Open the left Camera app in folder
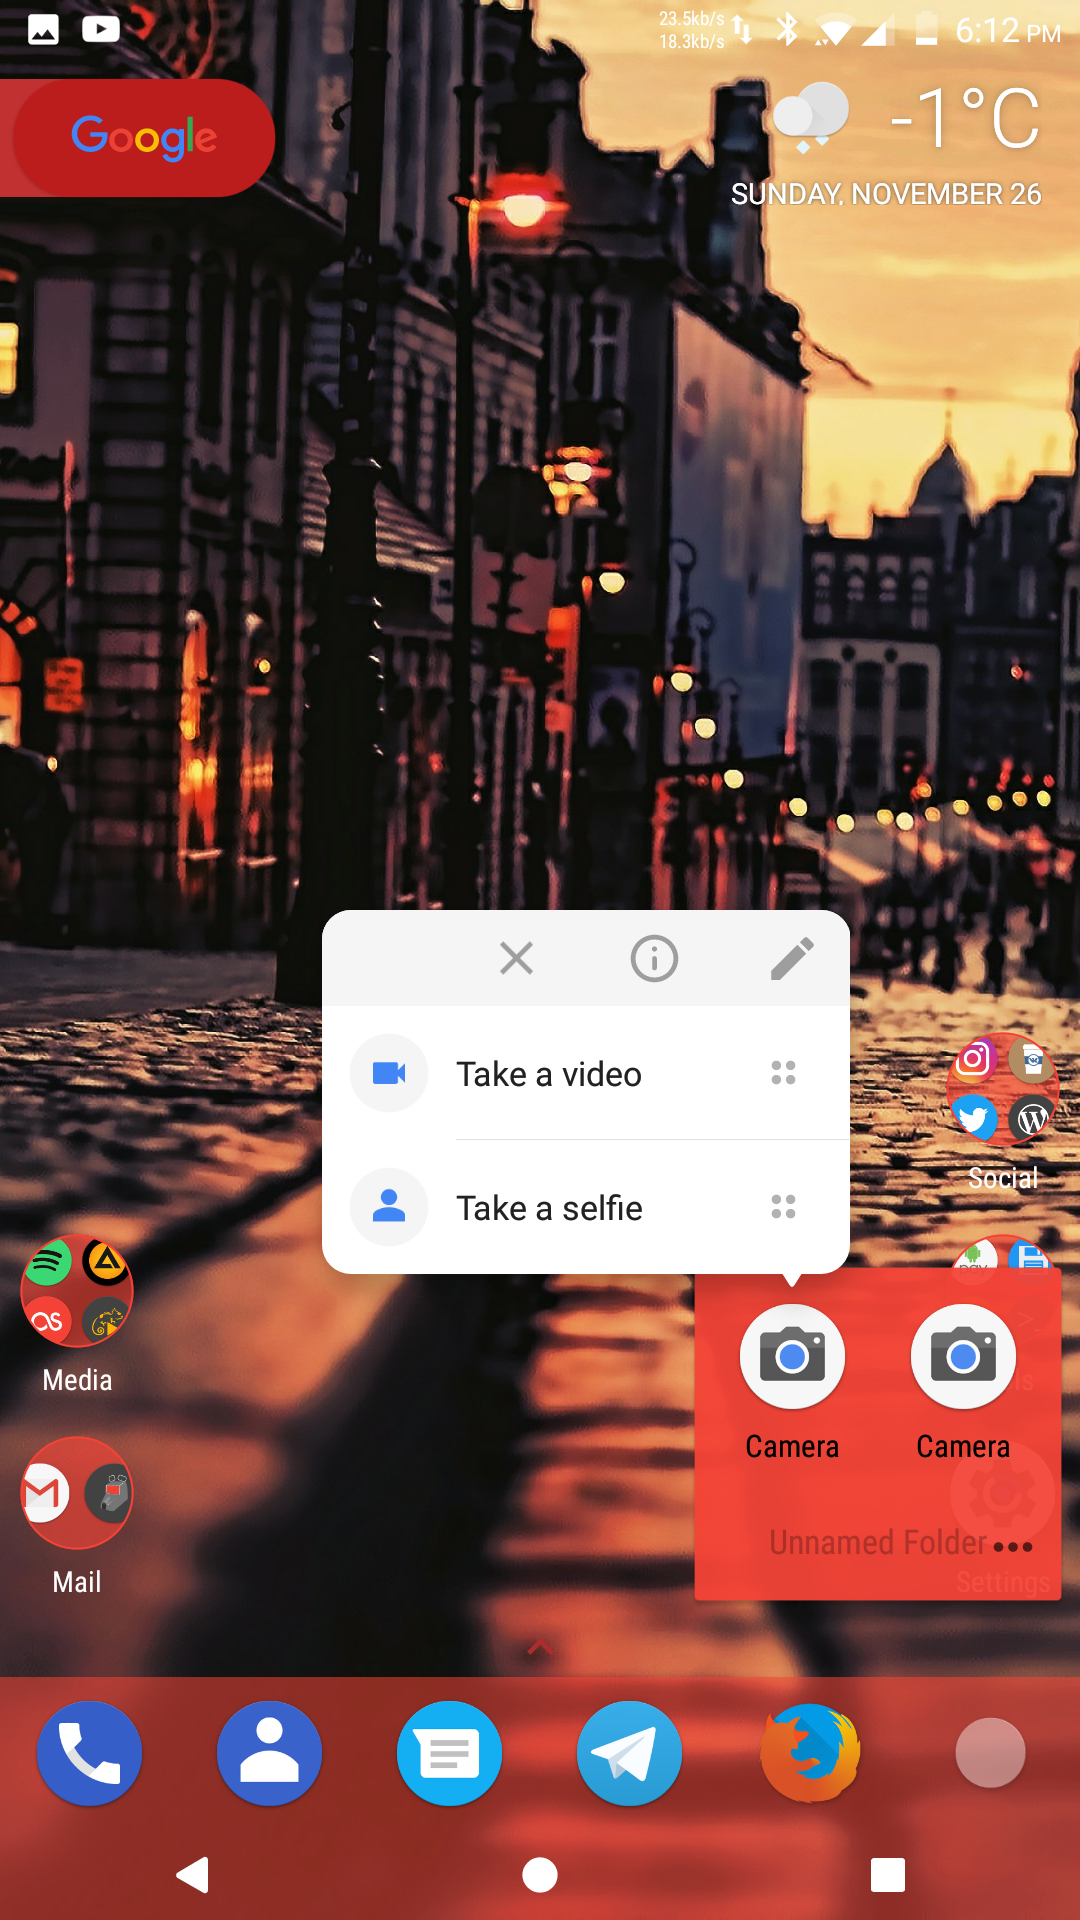The width and height of the screenshot is (1080, 1920). click(792, 1383)
